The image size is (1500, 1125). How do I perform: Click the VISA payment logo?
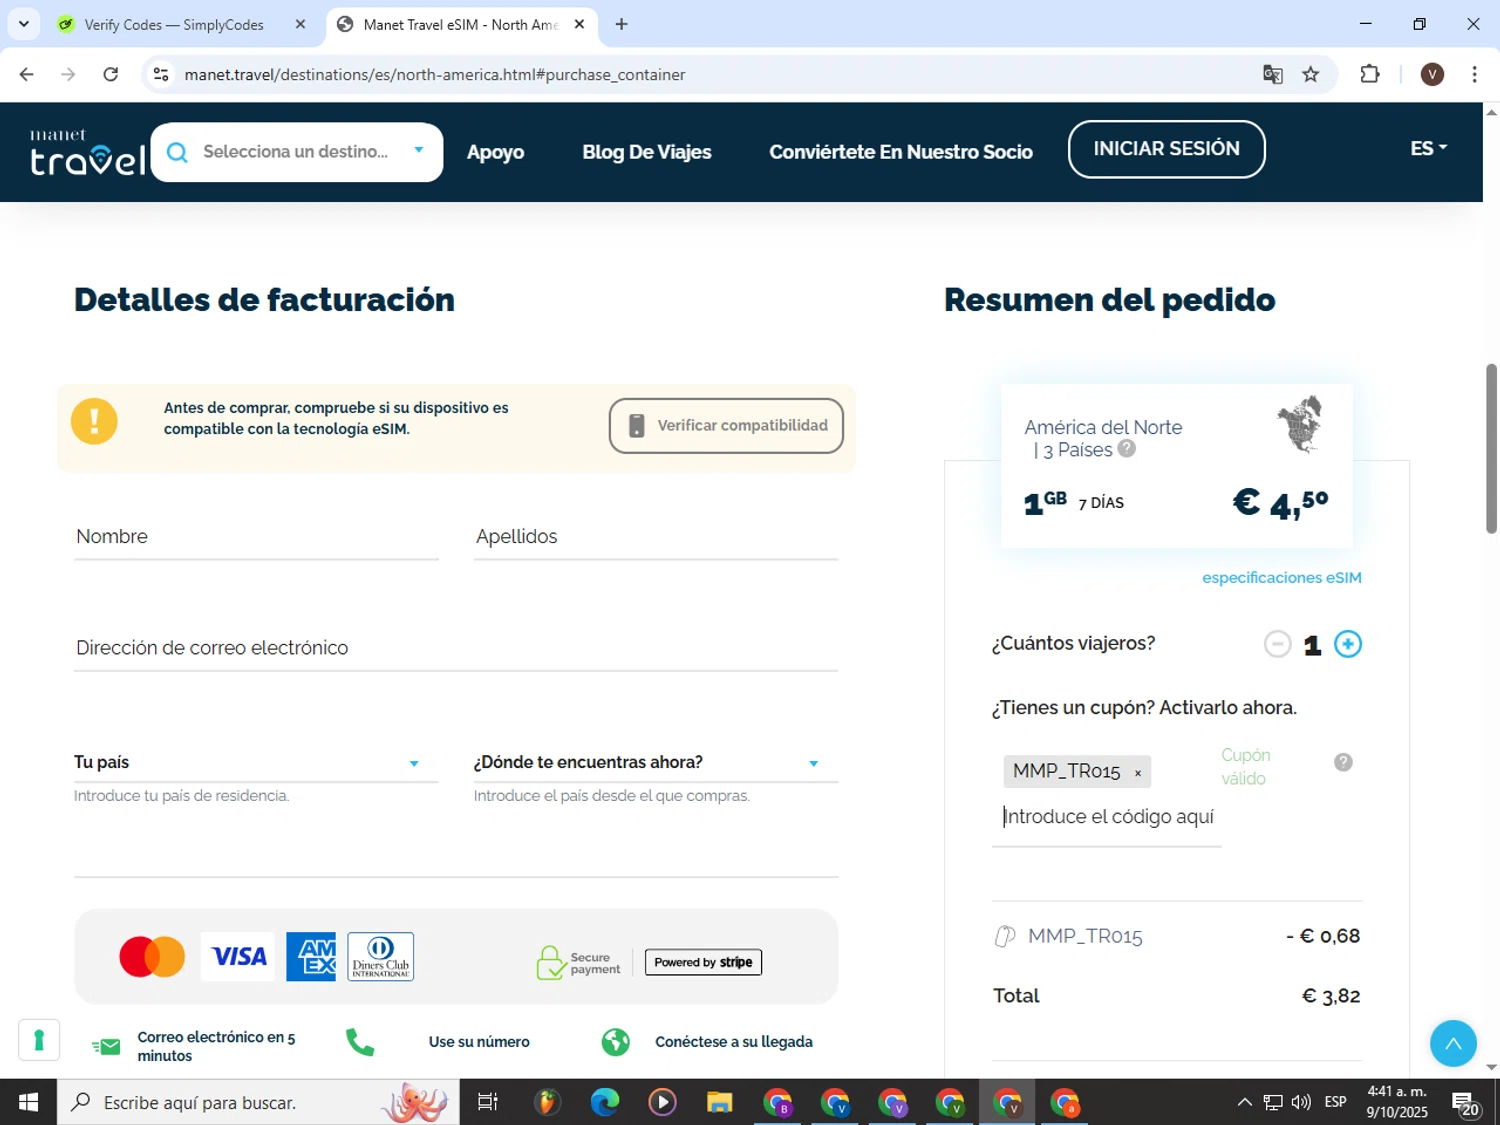[238, 957]
